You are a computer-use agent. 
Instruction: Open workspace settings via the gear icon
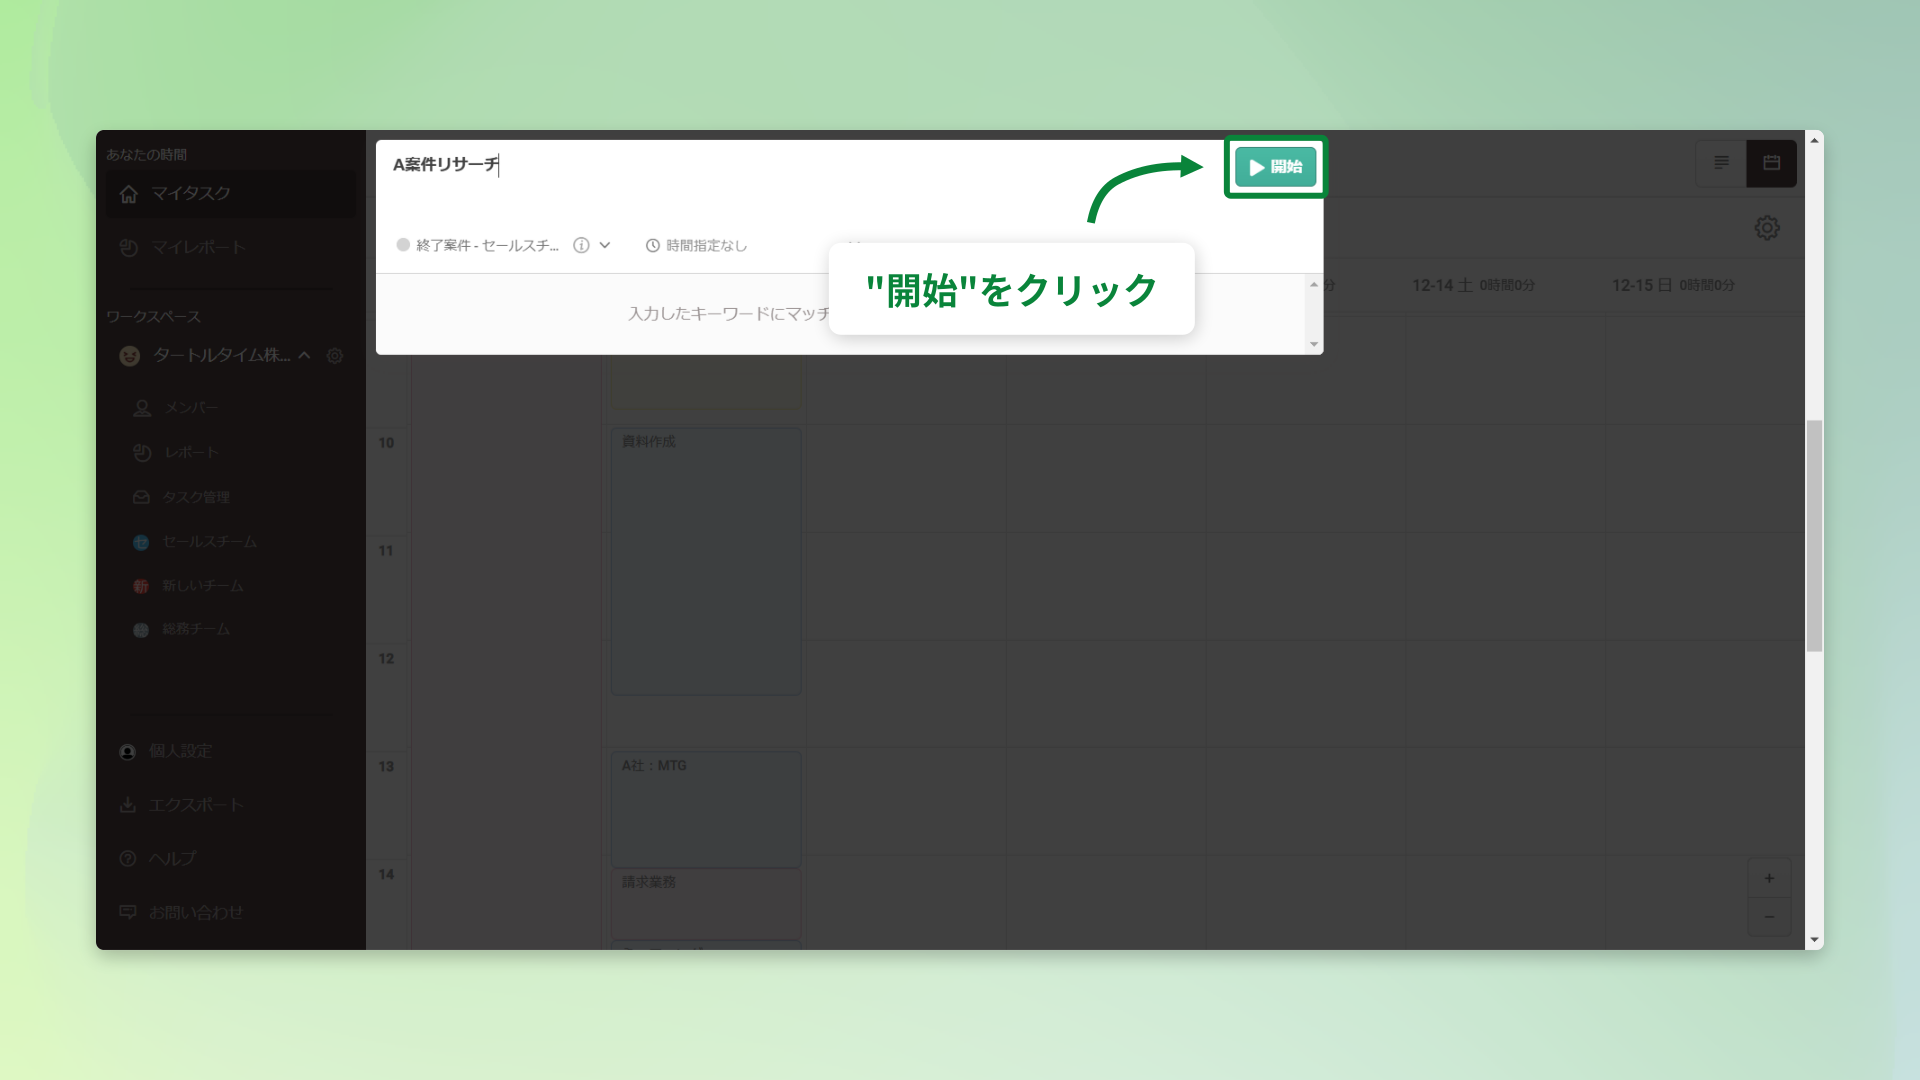335,356
